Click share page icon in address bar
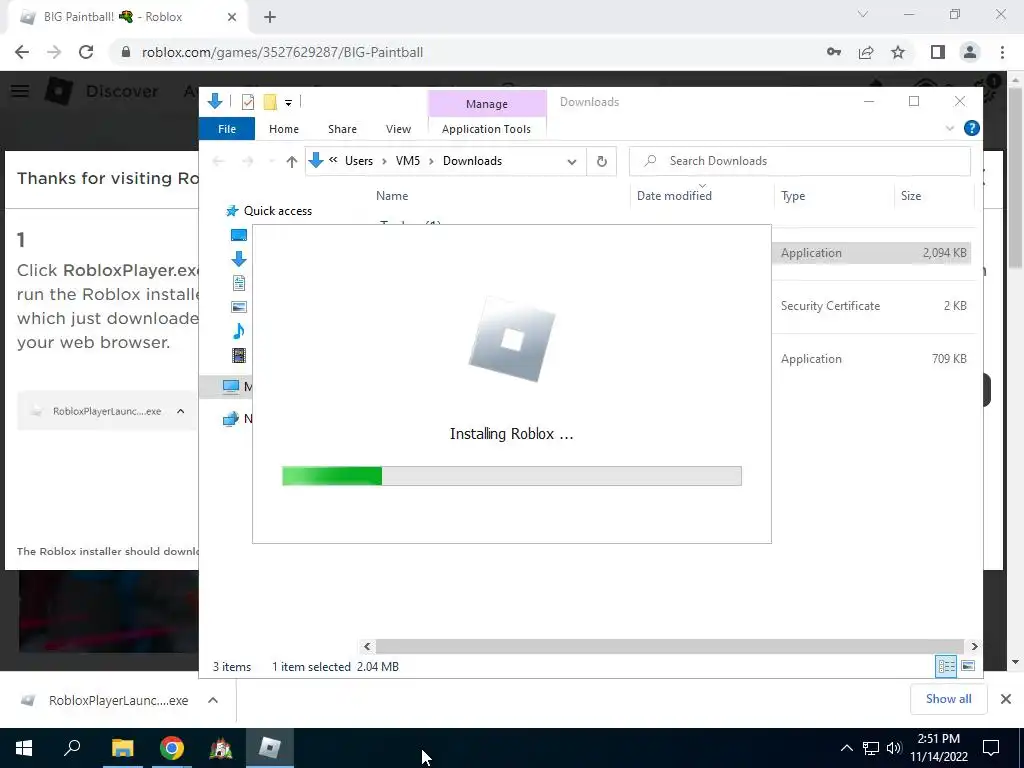Viewport: 1024px width, 768px height. (x=866, y=52)
